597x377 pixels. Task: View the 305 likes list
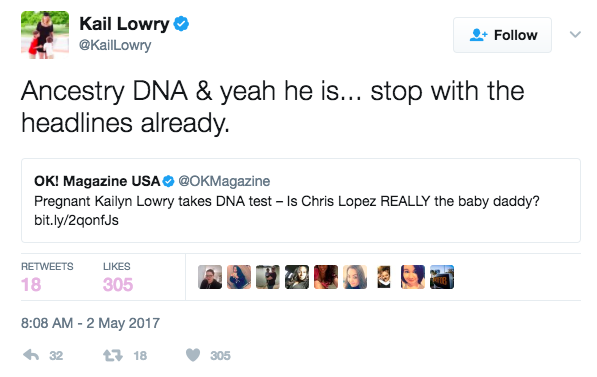tap(118, 277)
